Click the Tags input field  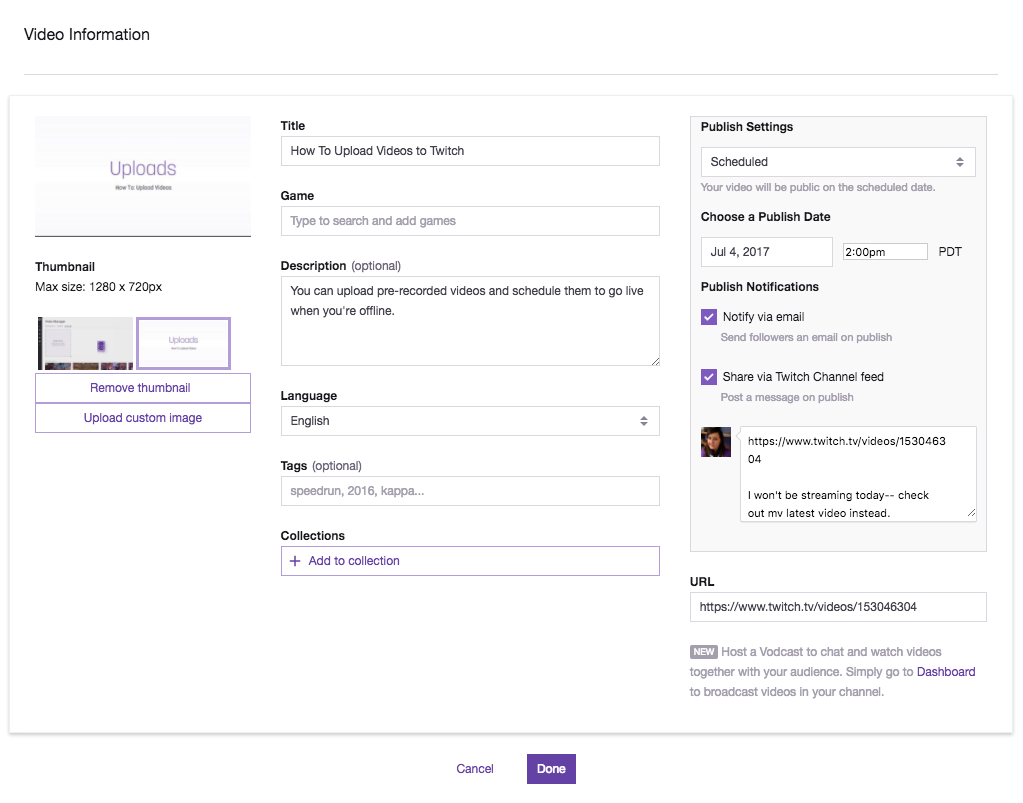click(470, 491)
